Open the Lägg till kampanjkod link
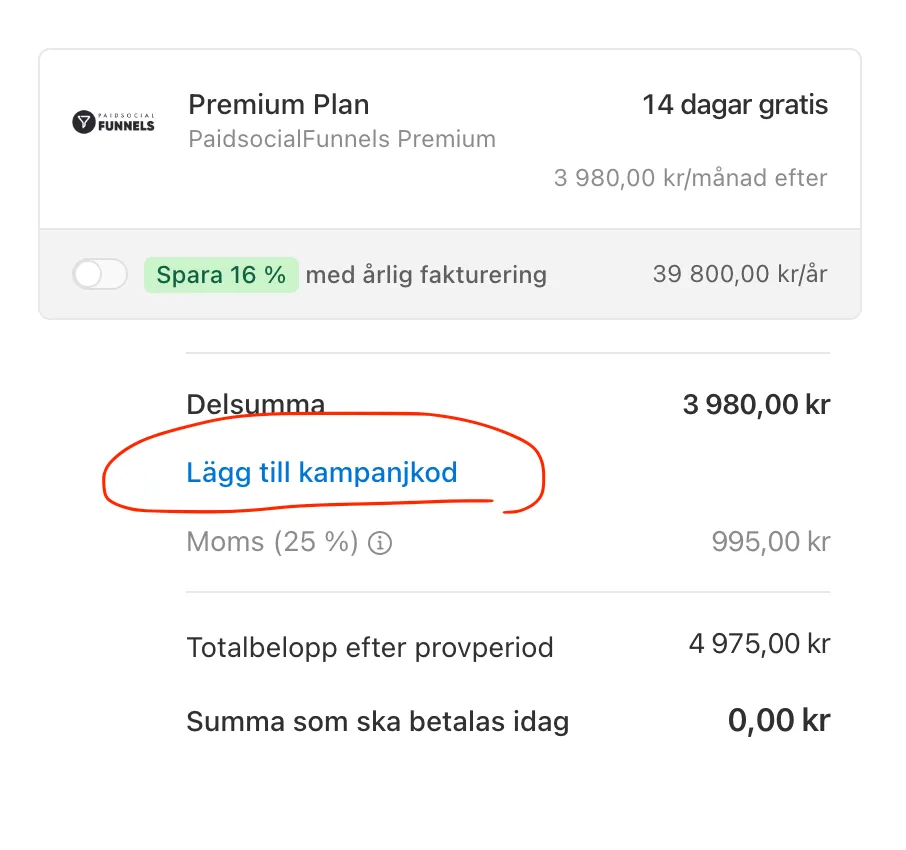906x850 pixels. tap(321, 473)
